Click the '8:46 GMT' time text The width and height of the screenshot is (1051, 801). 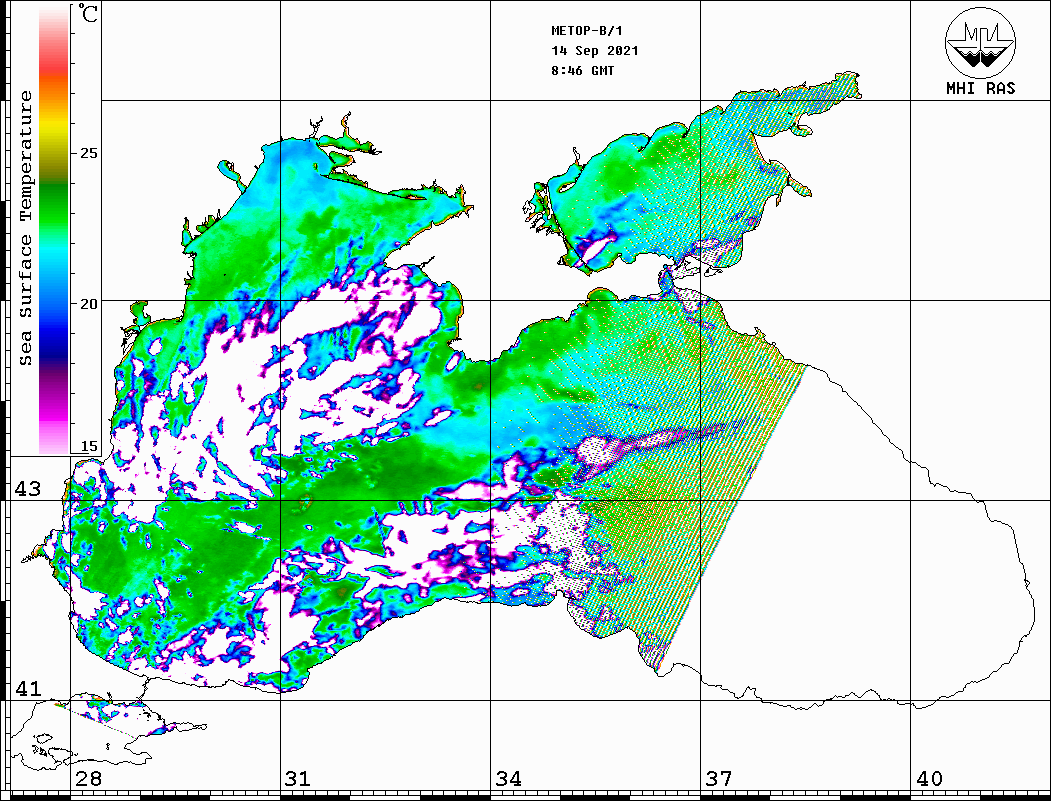[582, 70]
